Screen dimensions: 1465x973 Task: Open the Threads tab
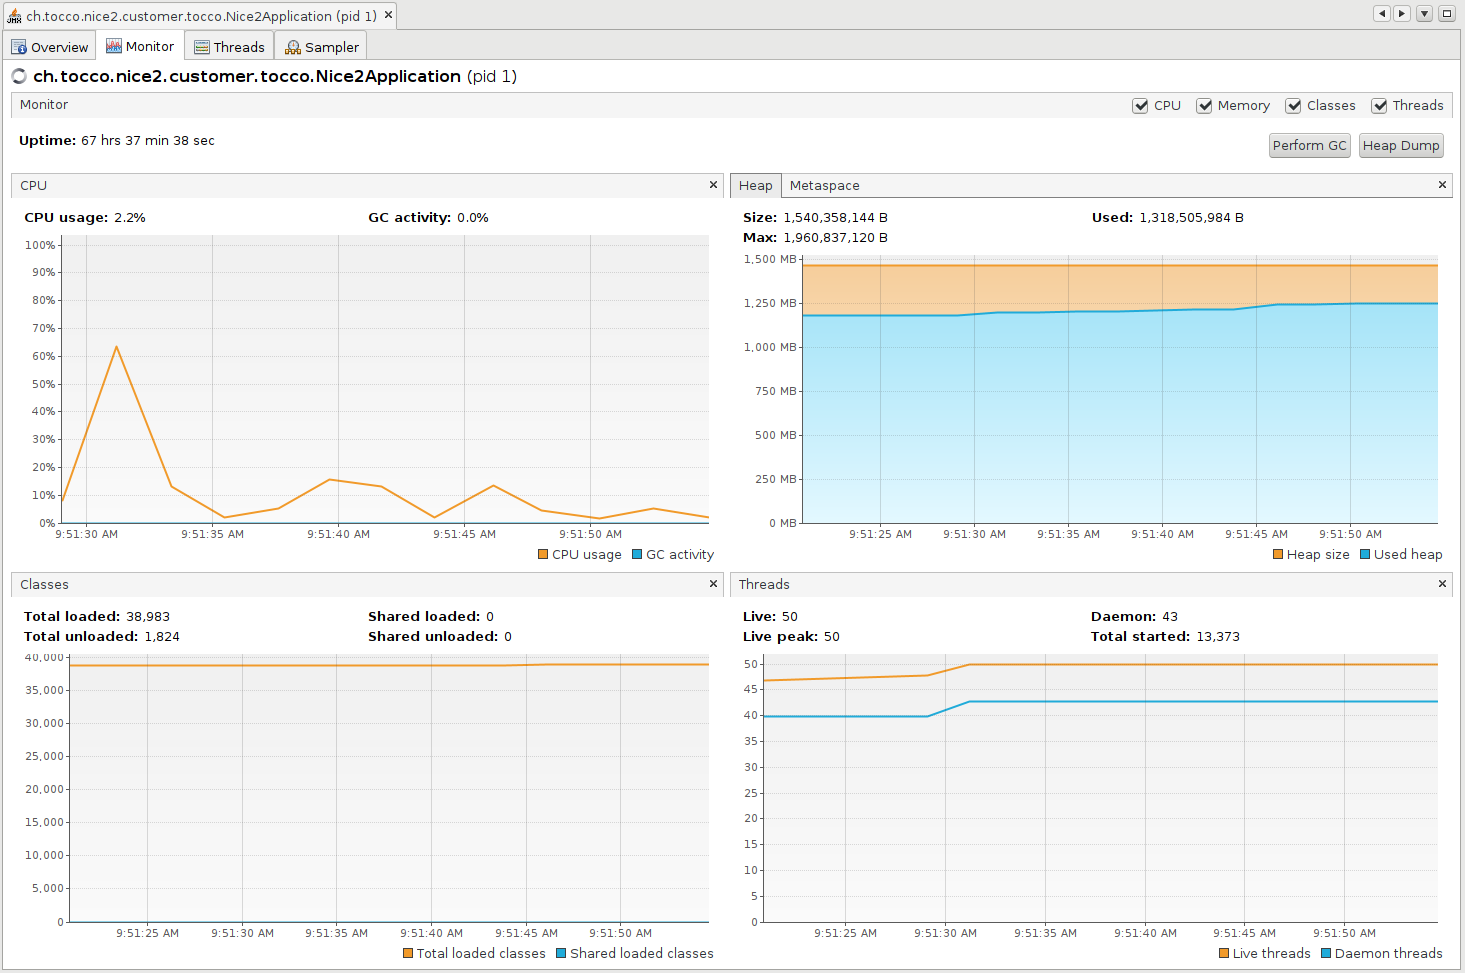(x=229, y=47)
